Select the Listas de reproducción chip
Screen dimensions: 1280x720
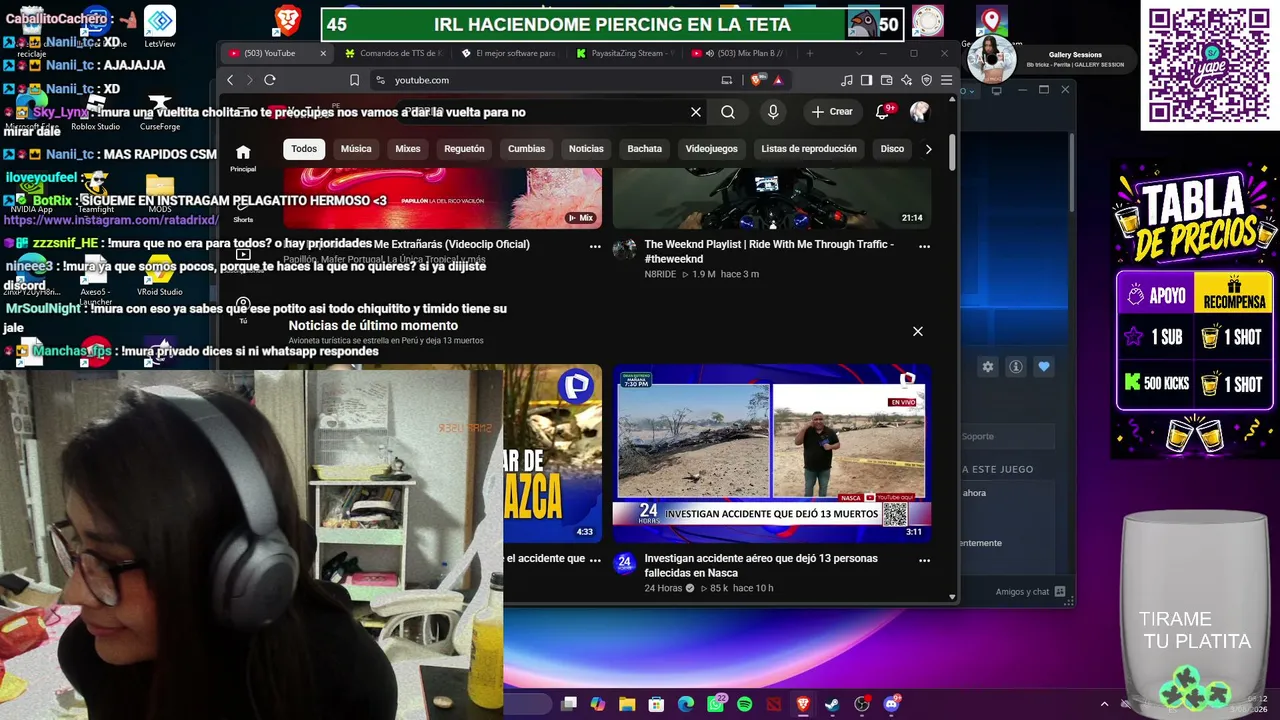coord(809,149)
